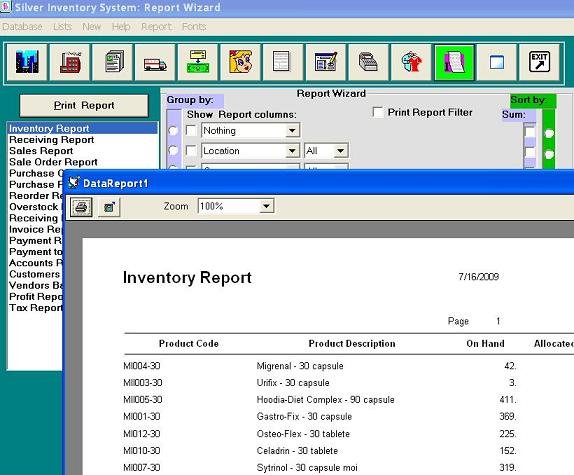Click the export icon in DataReport1 toolbar
The image size is (574, 475).
pyautogui.click(x=109, y=207)
